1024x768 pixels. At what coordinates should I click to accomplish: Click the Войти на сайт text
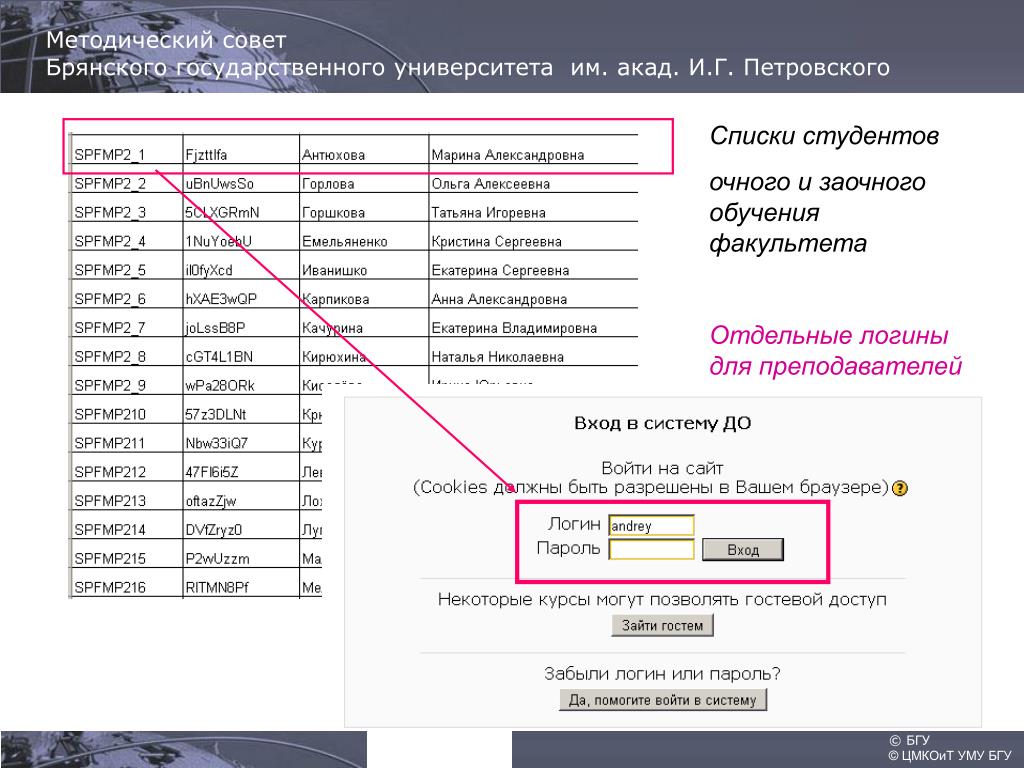(x=662, y=468)
